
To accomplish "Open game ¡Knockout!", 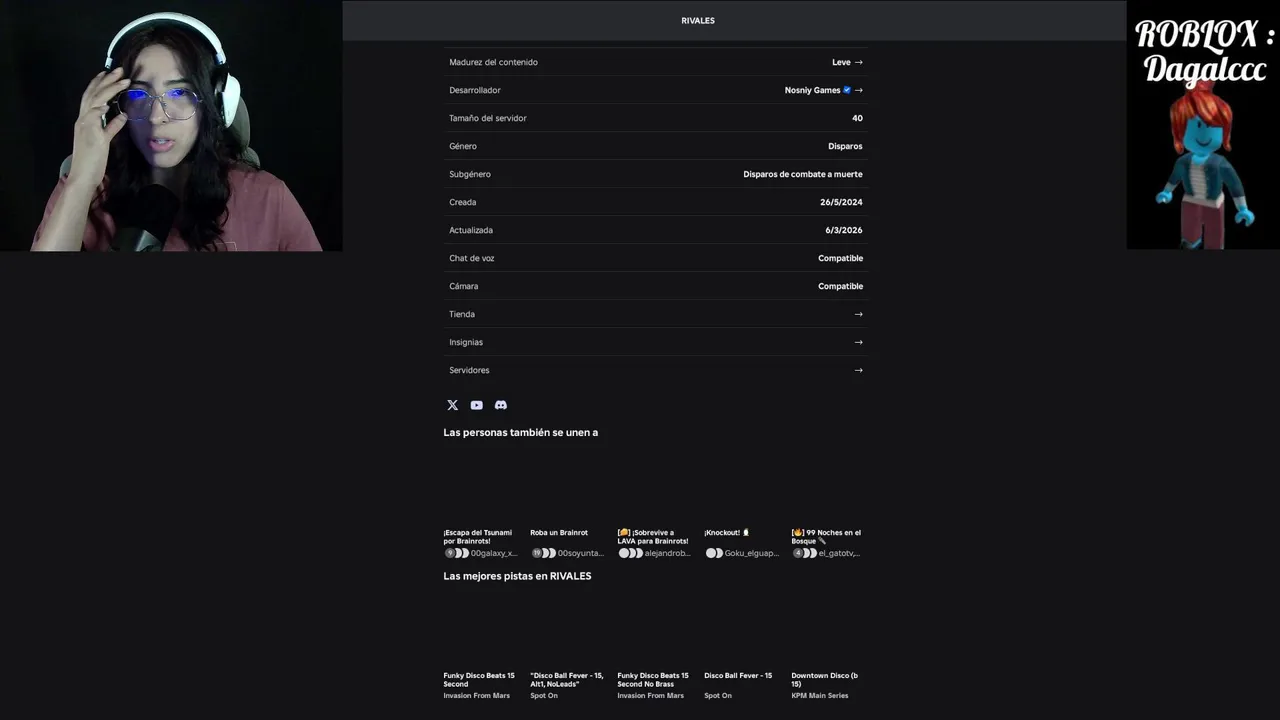I will coord(726,532).
